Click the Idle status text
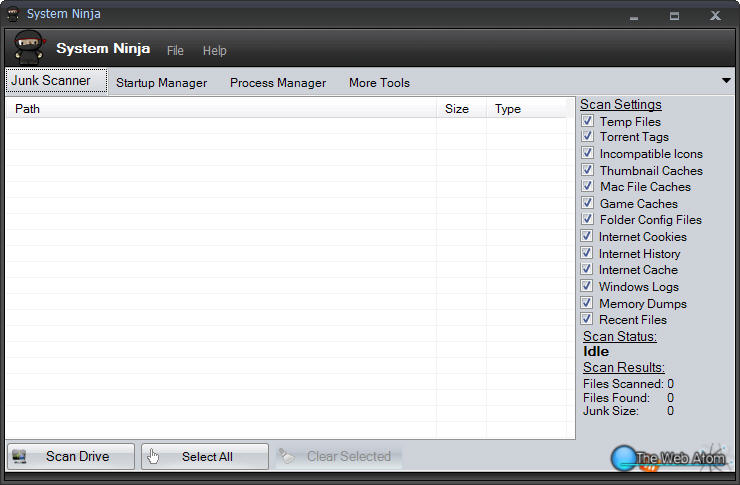 point(596,351)
